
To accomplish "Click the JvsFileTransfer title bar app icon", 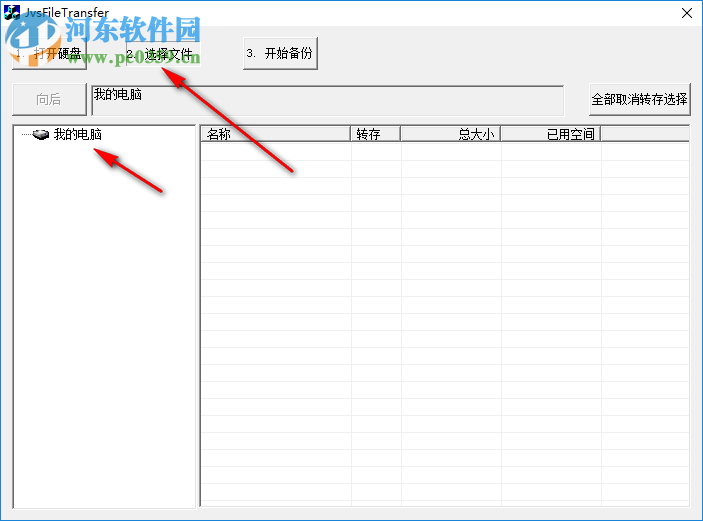I will tap(12, 12).
